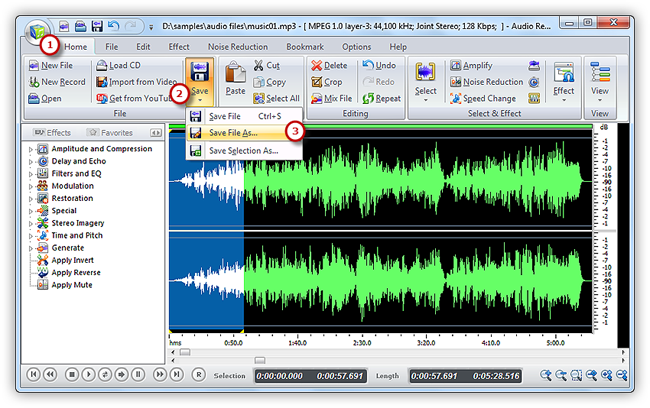Open the Options ribbon tab
650x408 pixels.
357,47
